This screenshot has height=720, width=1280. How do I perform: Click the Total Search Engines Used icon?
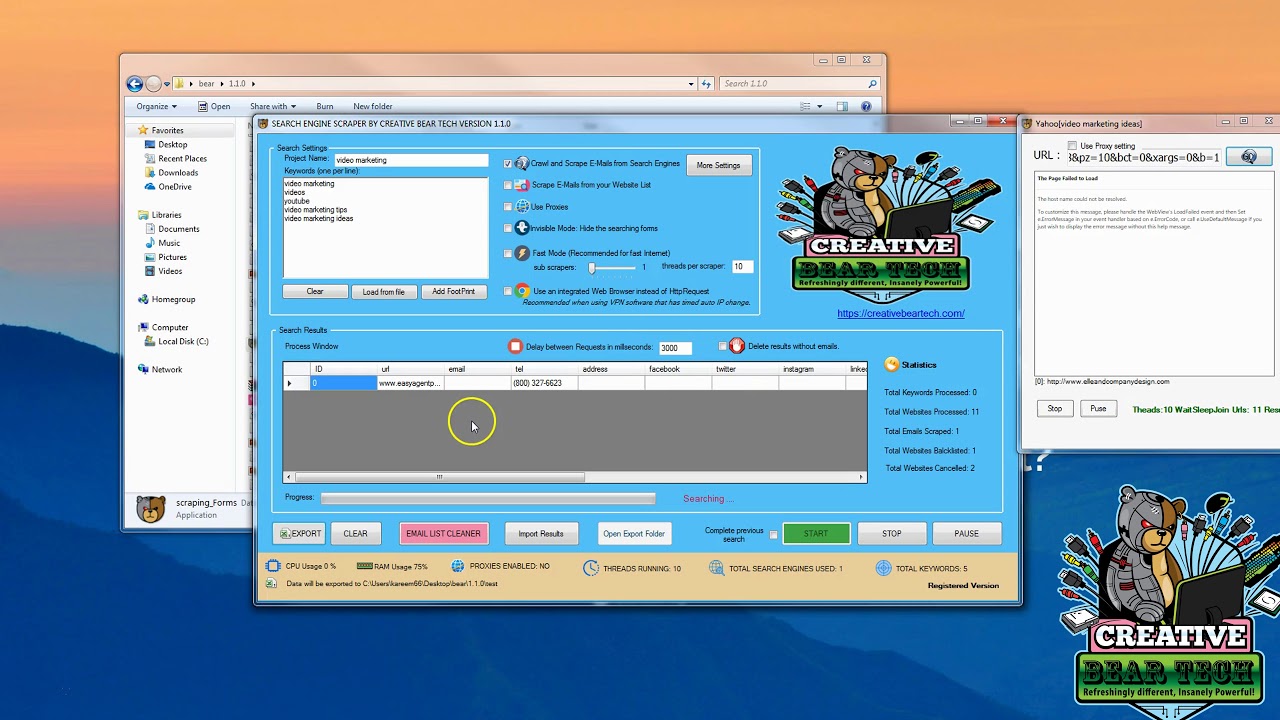click(x=716, y=568)
